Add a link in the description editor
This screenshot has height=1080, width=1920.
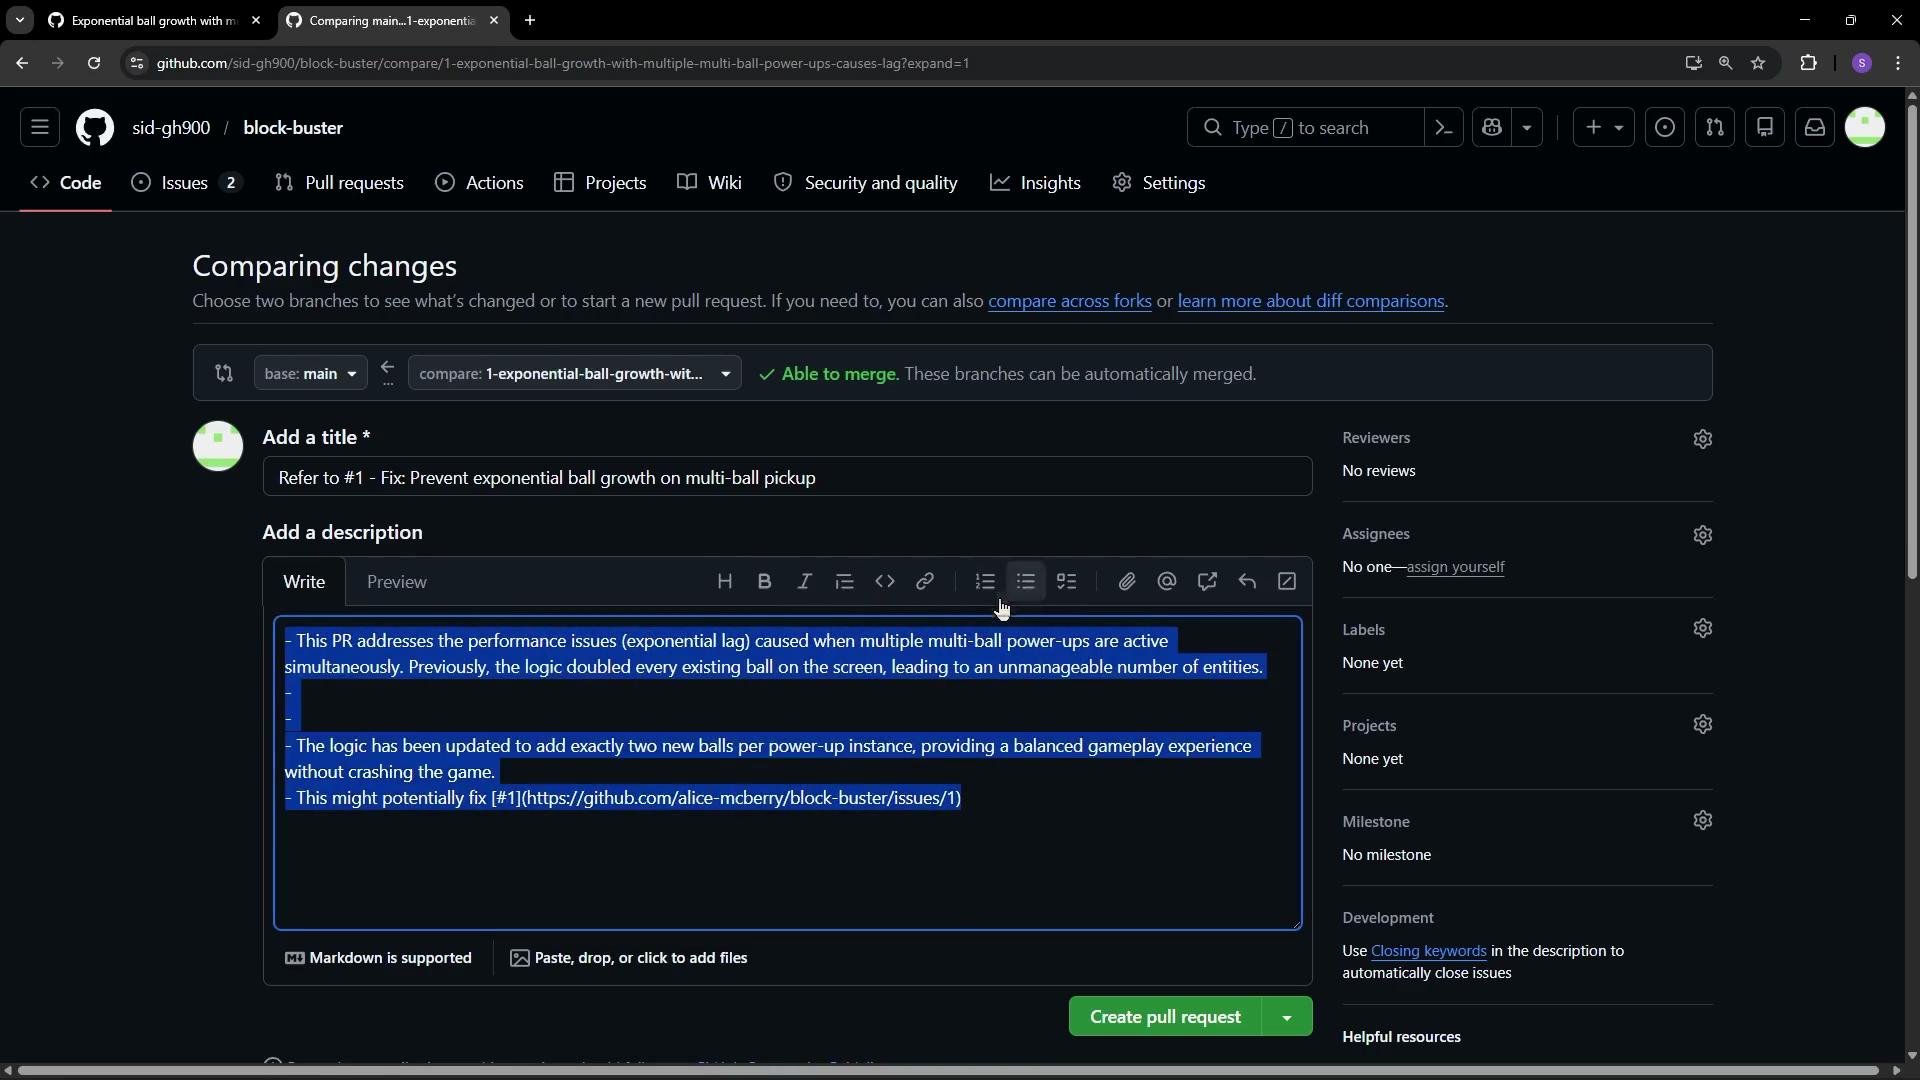pos(925,582)
